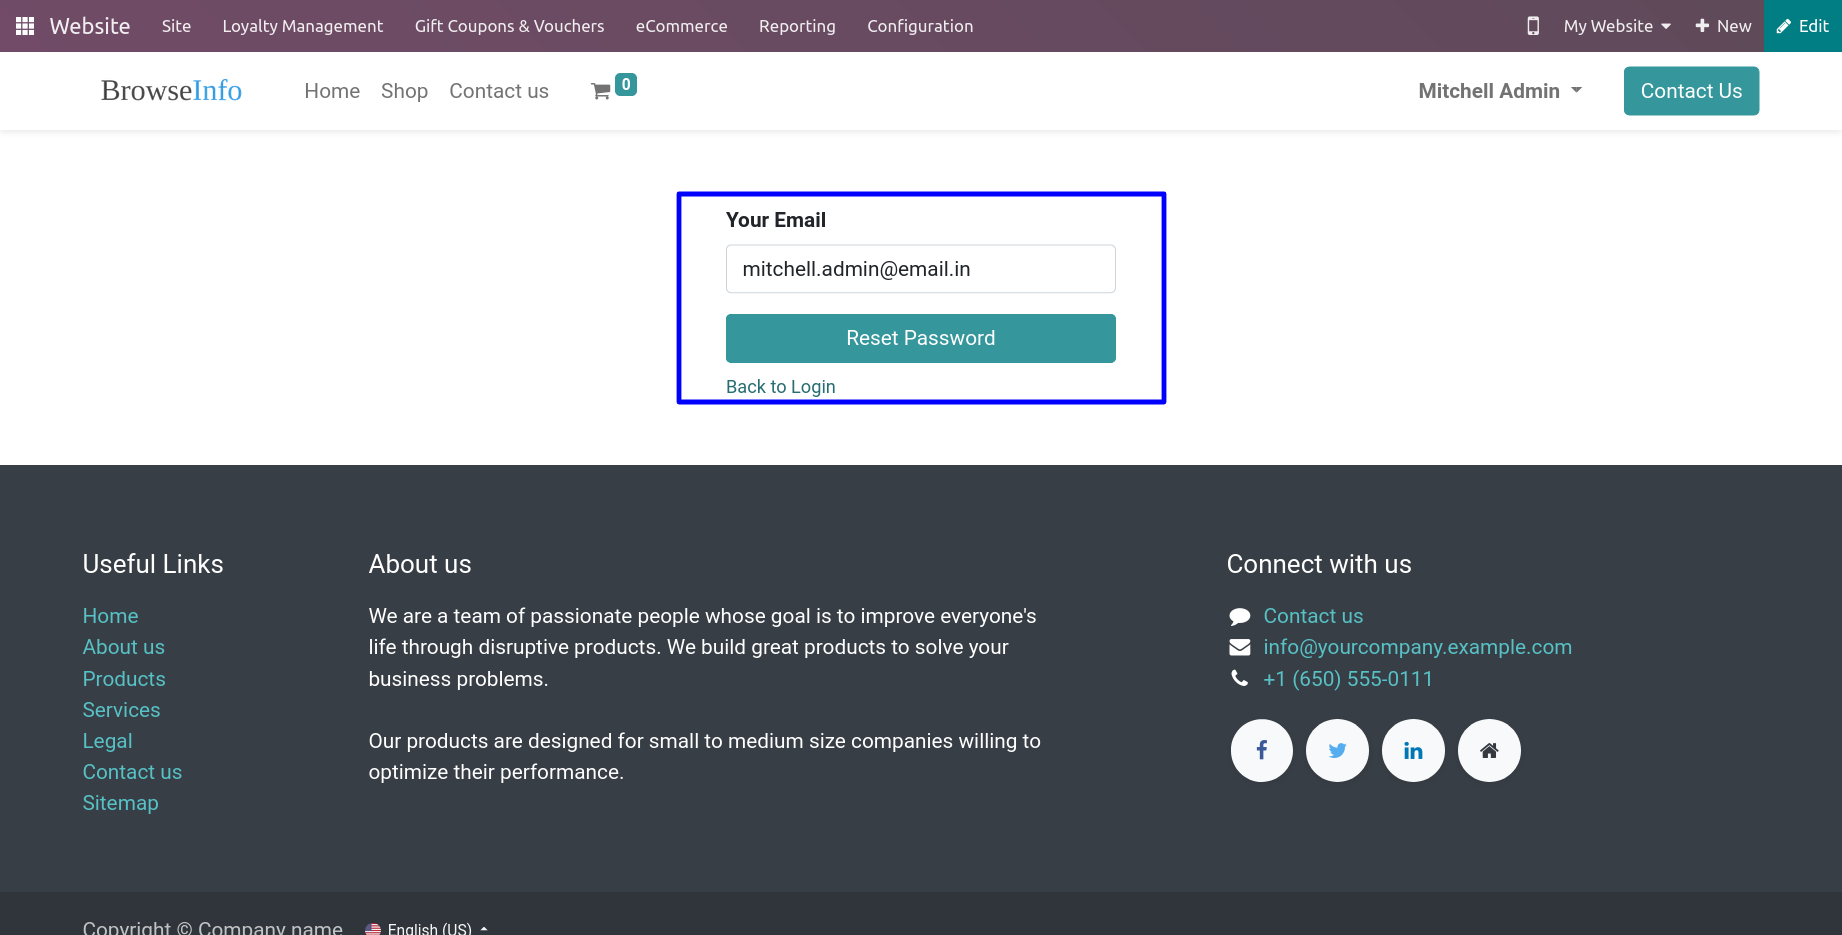Click the teal Contact Us header button
Viewport: 1842px width, 935px height.
click(1691, 91)
